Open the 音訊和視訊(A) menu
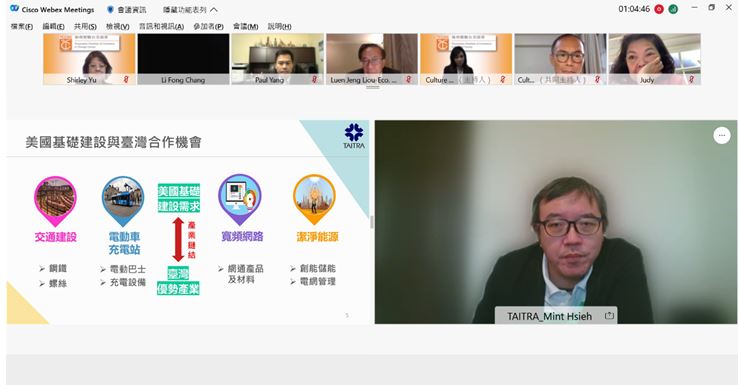Viewport: 740px width, 385px height. pos(161,26)
